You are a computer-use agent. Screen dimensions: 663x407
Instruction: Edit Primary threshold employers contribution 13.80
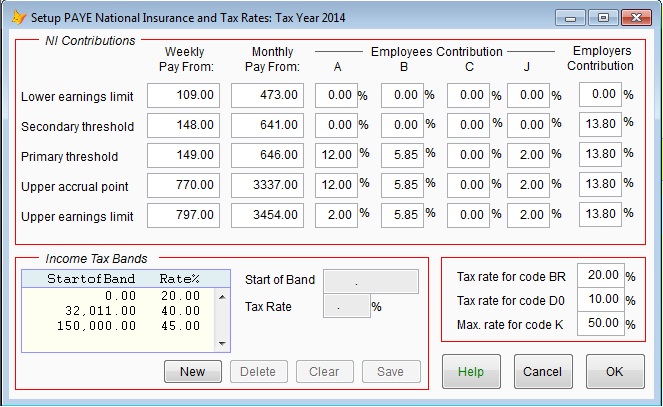[600, 154]
